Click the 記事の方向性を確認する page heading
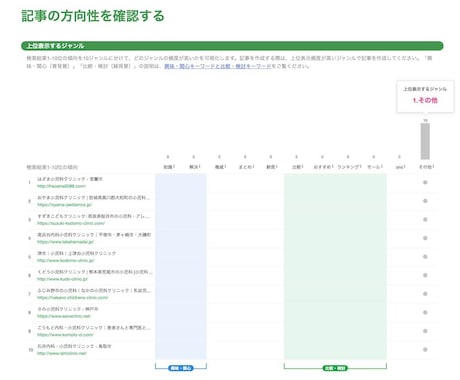The image size is (460, 380). coord(93,16)
